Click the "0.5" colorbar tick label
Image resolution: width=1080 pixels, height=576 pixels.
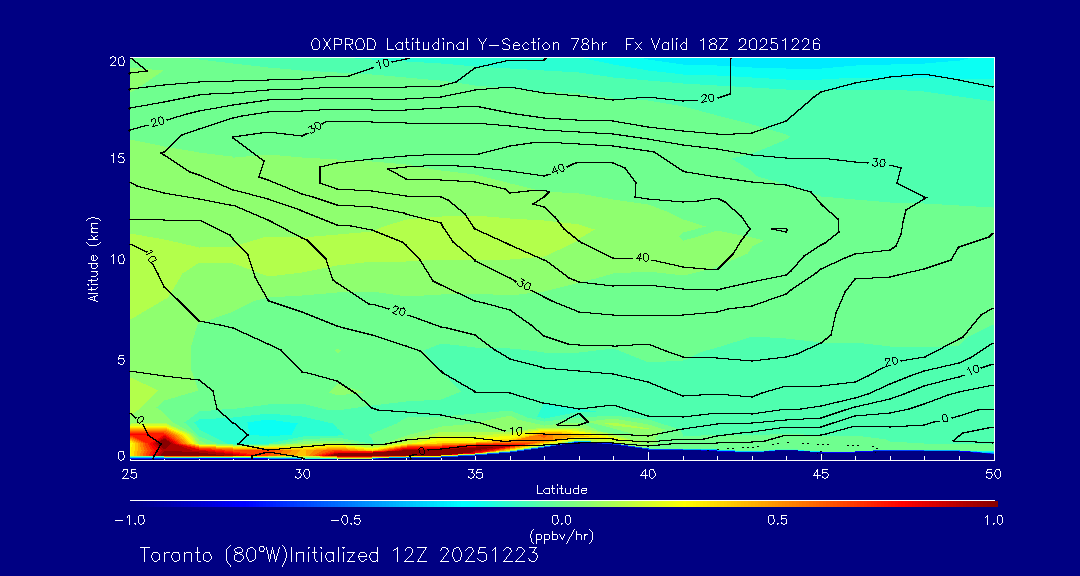point(778,520)
